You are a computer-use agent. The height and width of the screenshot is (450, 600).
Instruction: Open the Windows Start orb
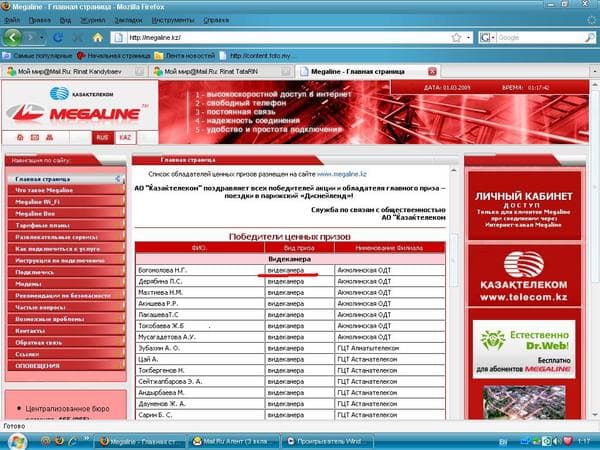point(17,441)
